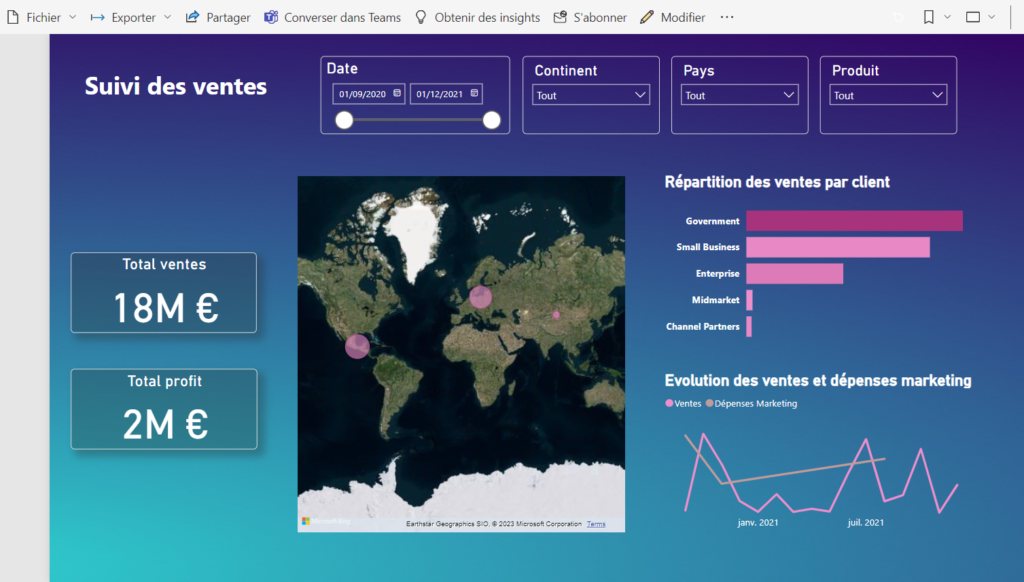The image size is (1024, 582).
Task: Open the more options ellipsis icon
Action: click(727, 17)
